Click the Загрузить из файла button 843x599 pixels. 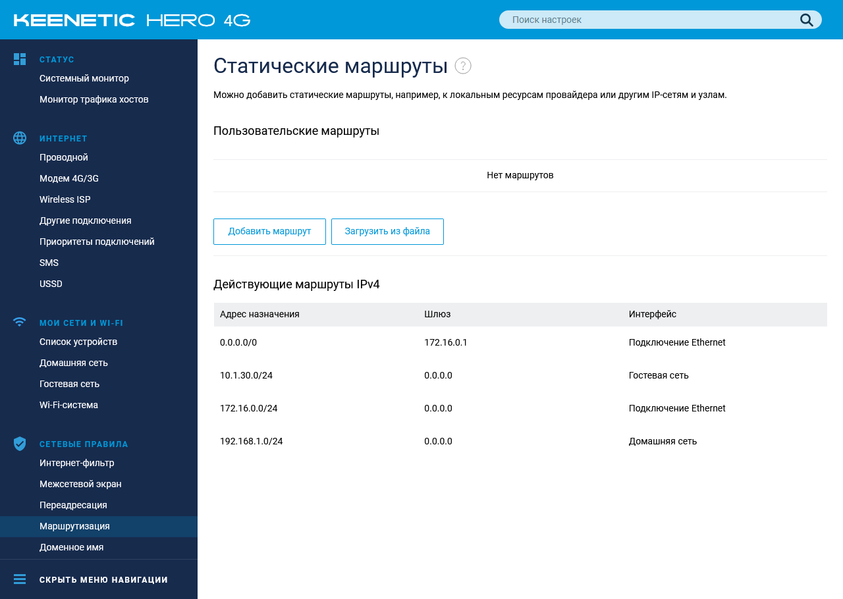click(x=387, y=231)
